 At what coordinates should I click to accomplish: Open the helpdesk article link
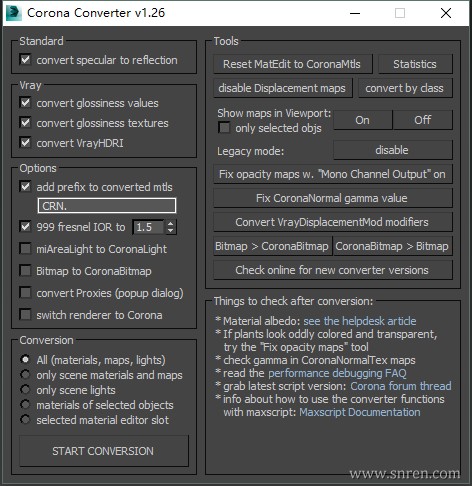[360, 321]
